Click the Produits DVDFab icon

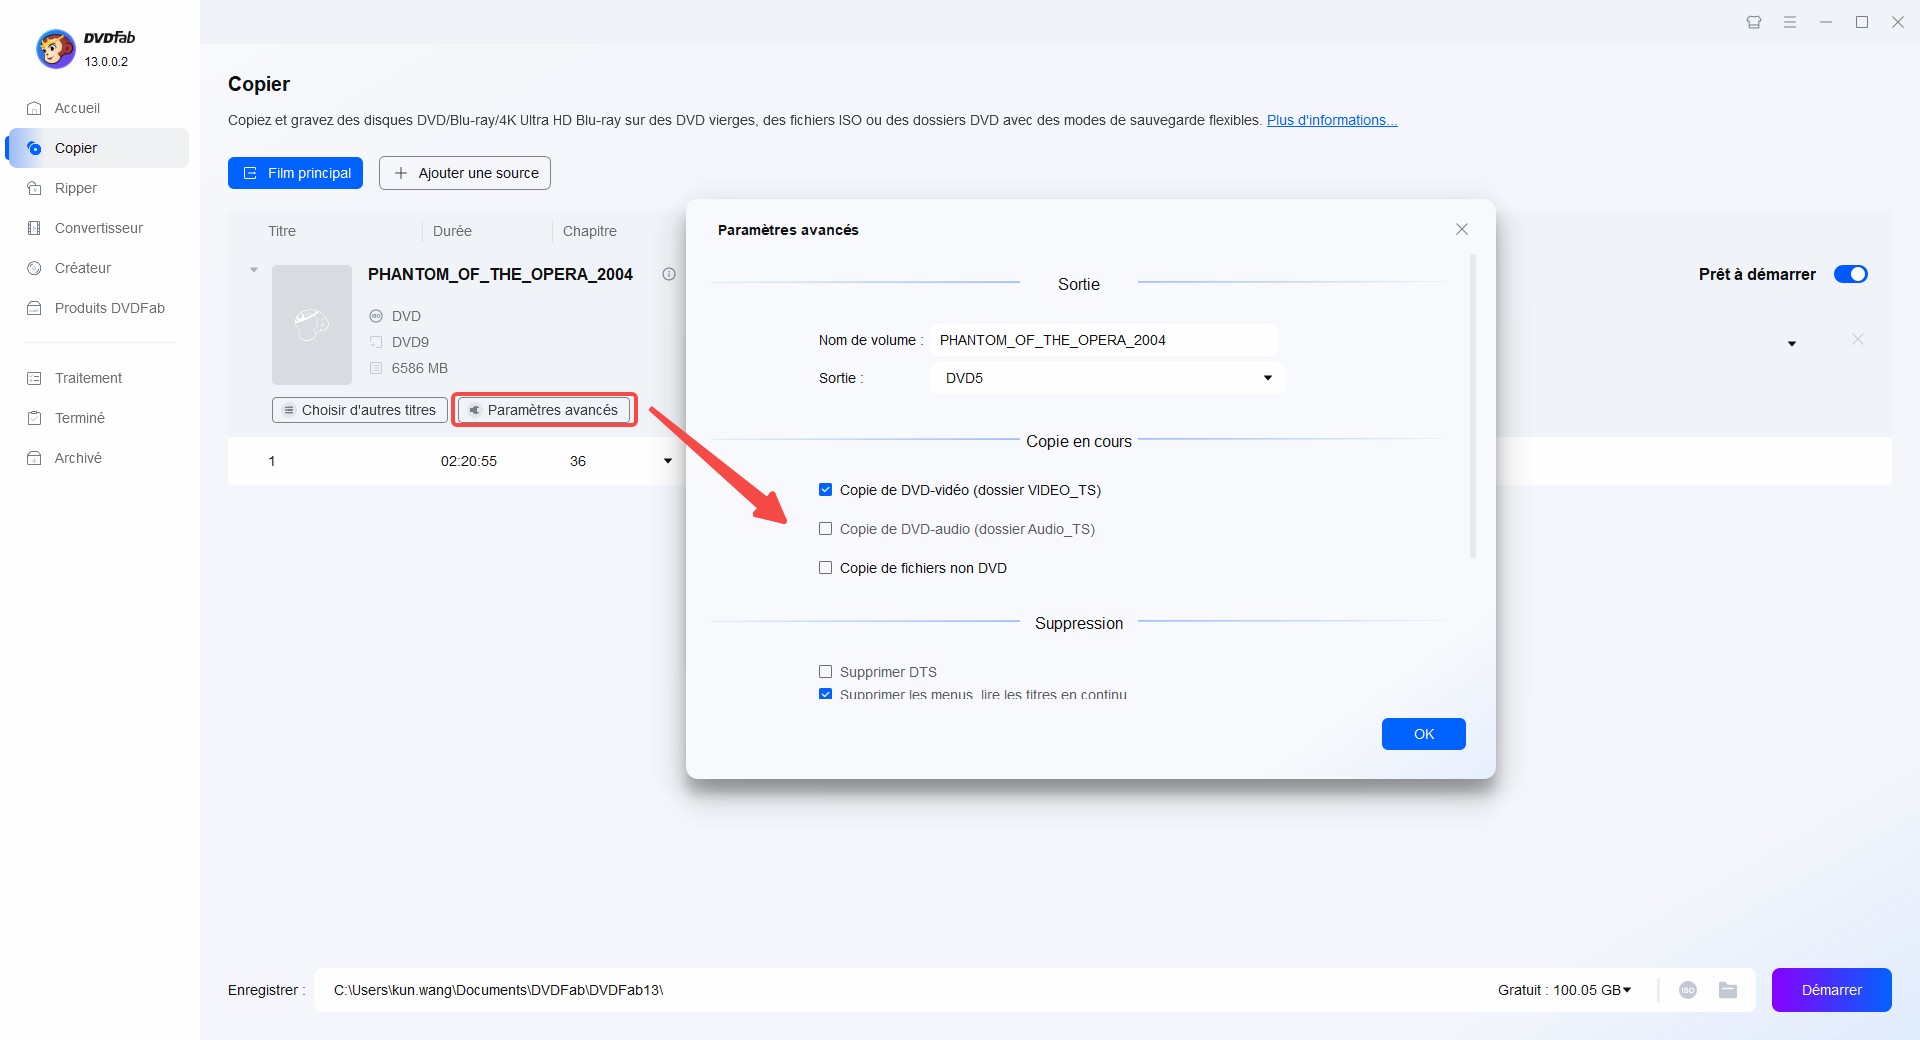(x=34, y=308)
